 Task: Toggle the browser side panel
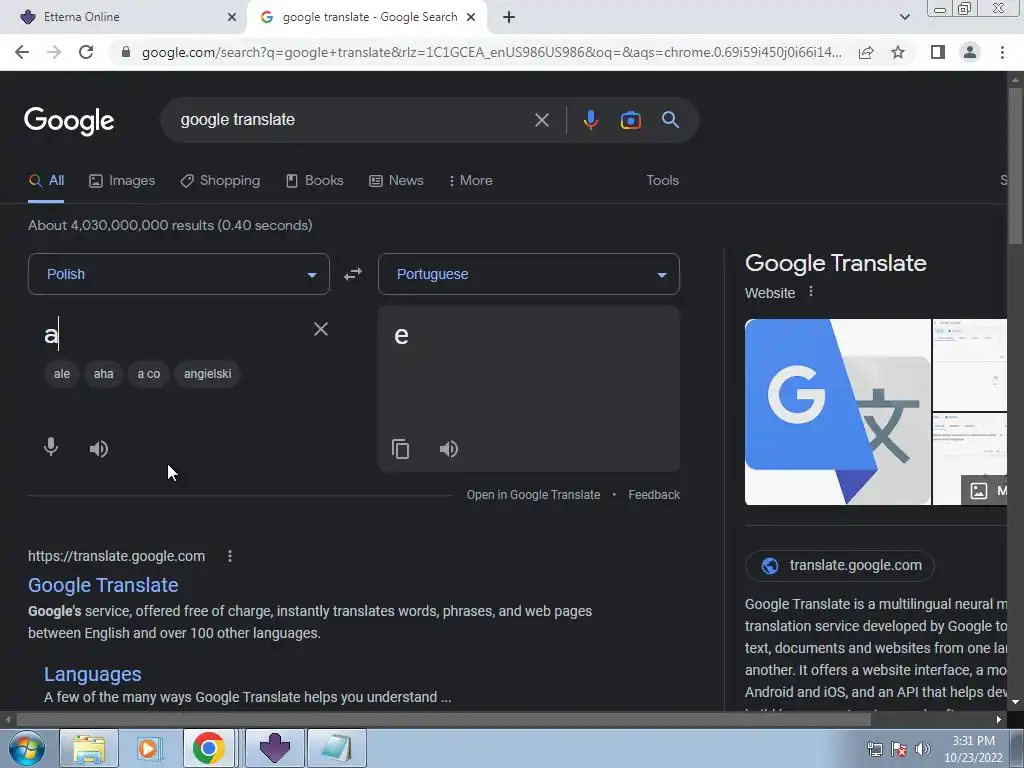coord(938,52)
